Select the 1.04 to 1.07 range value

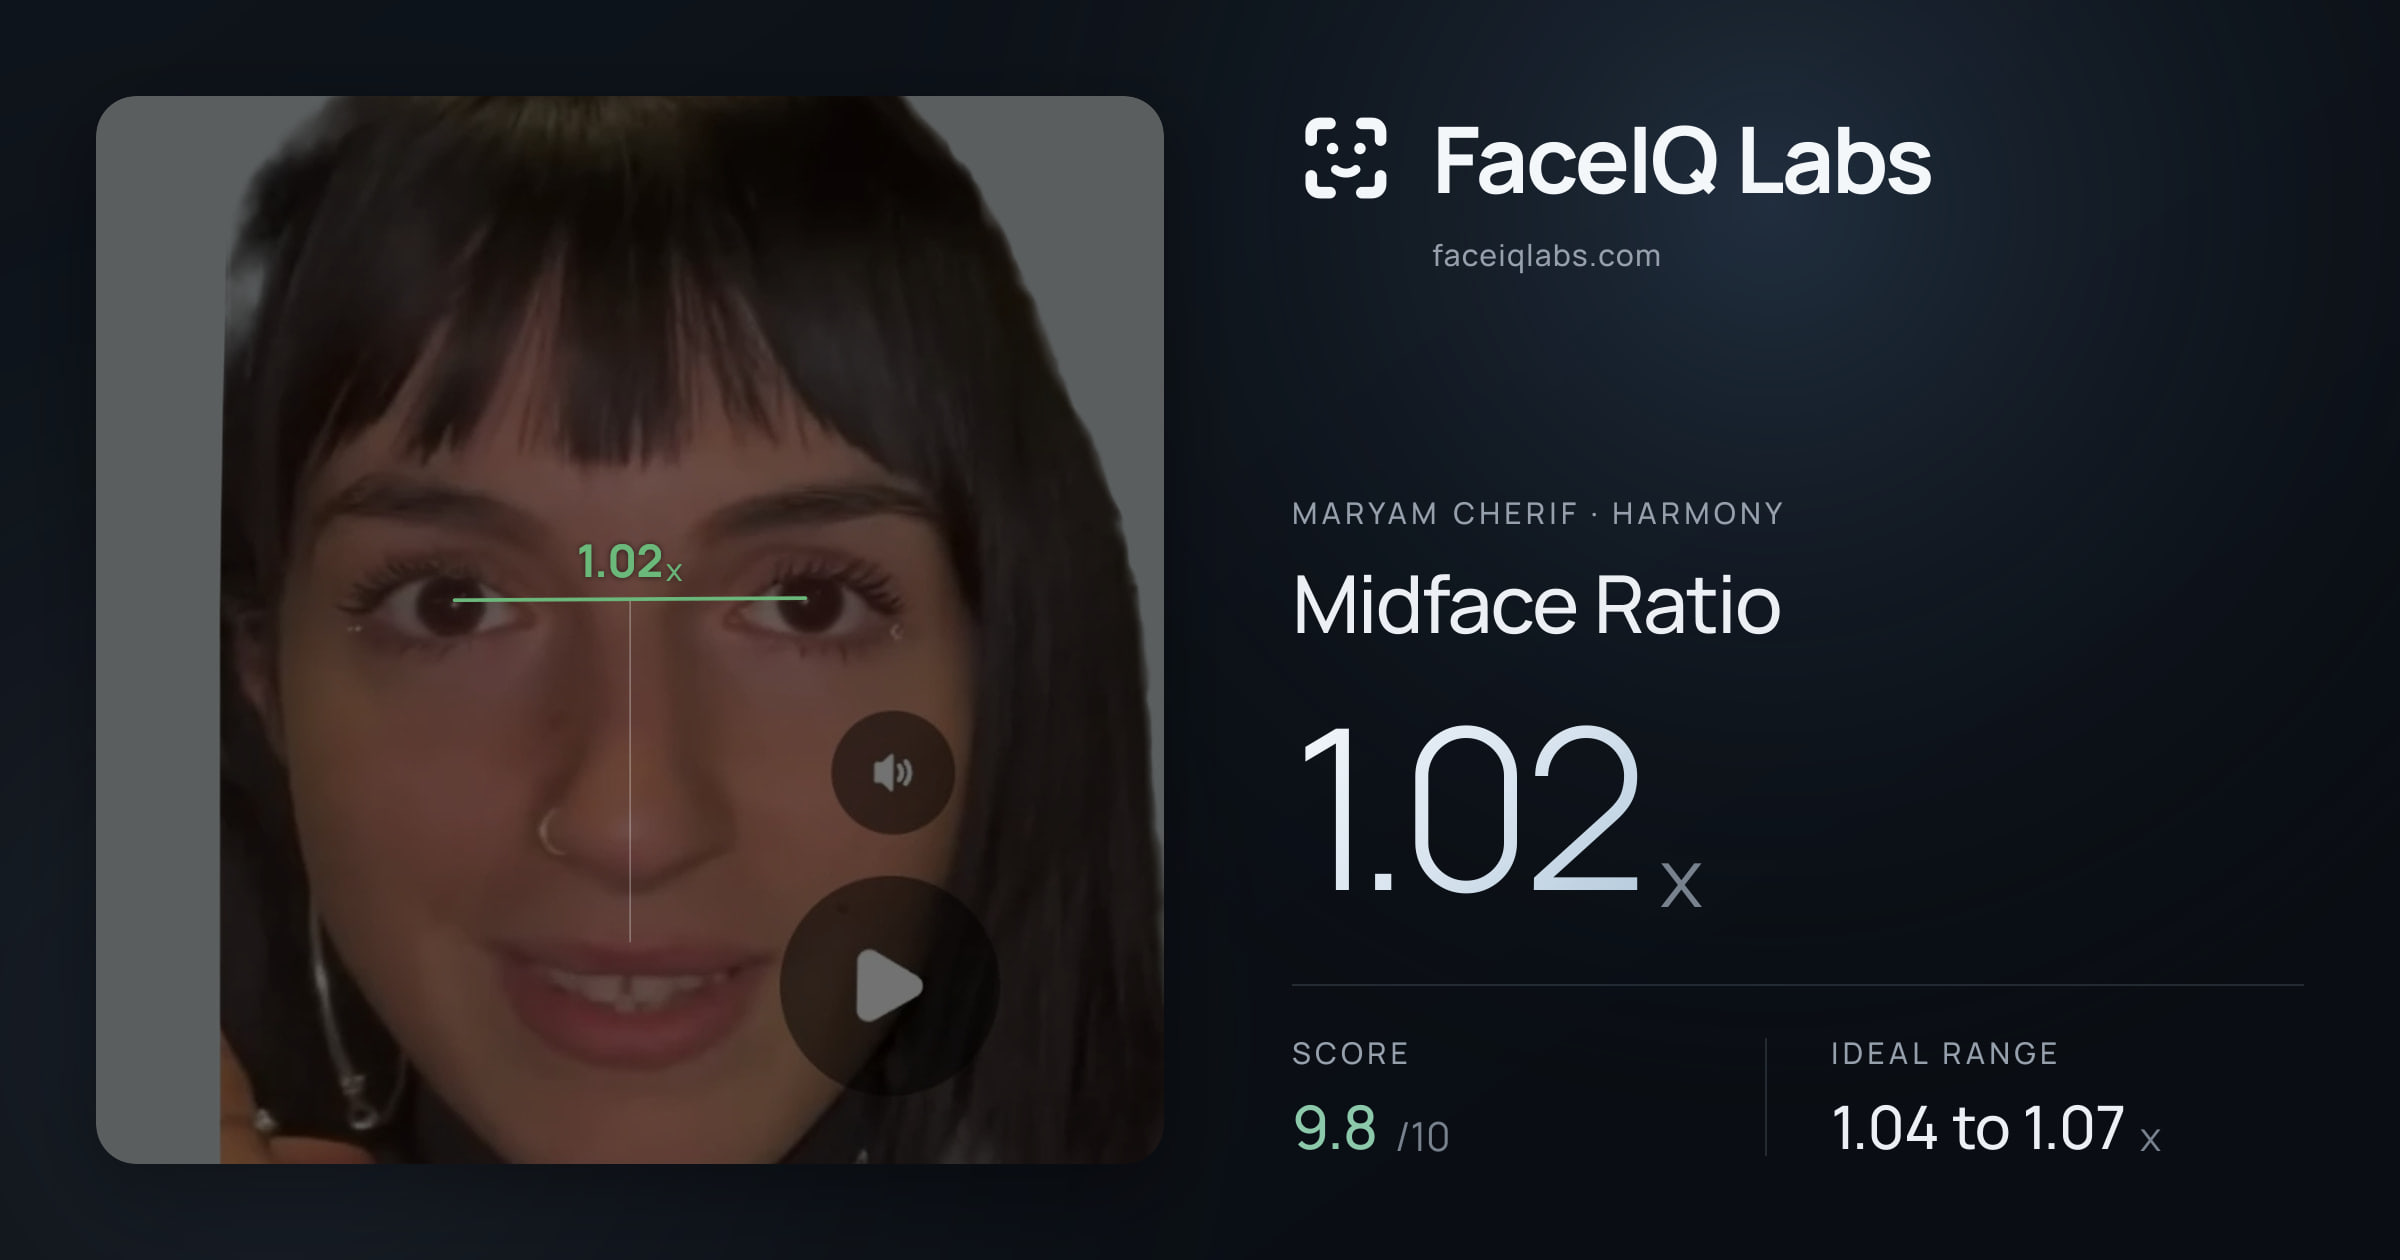coord(1995,1128)
